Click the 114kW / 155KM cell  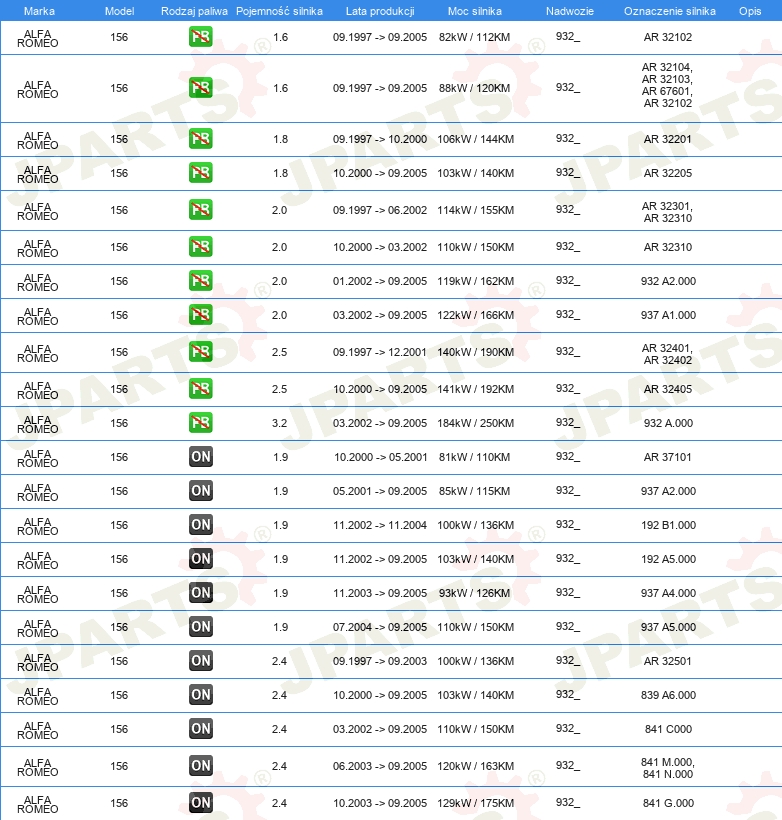click(x=475, y=210)
